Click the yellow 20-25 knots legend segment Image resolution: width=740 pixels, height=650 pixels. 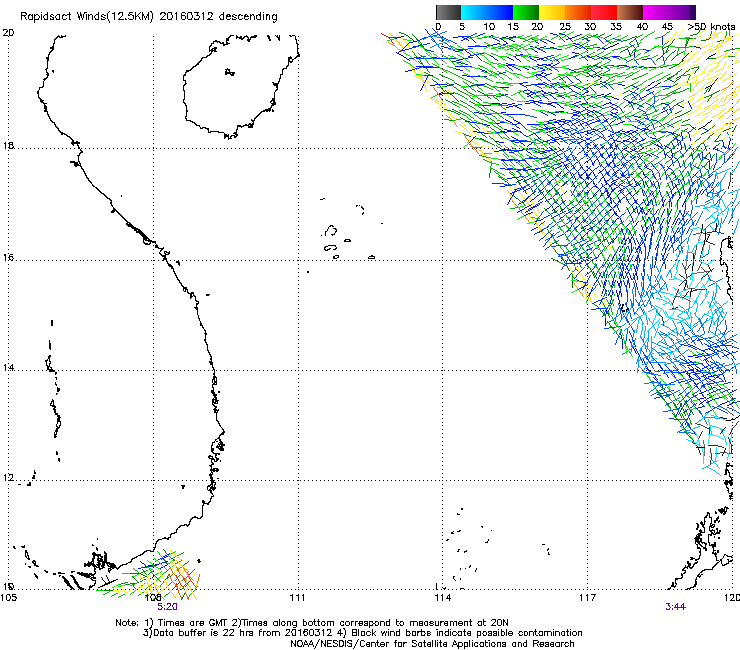pyautogui.click(x=552, y=12)
